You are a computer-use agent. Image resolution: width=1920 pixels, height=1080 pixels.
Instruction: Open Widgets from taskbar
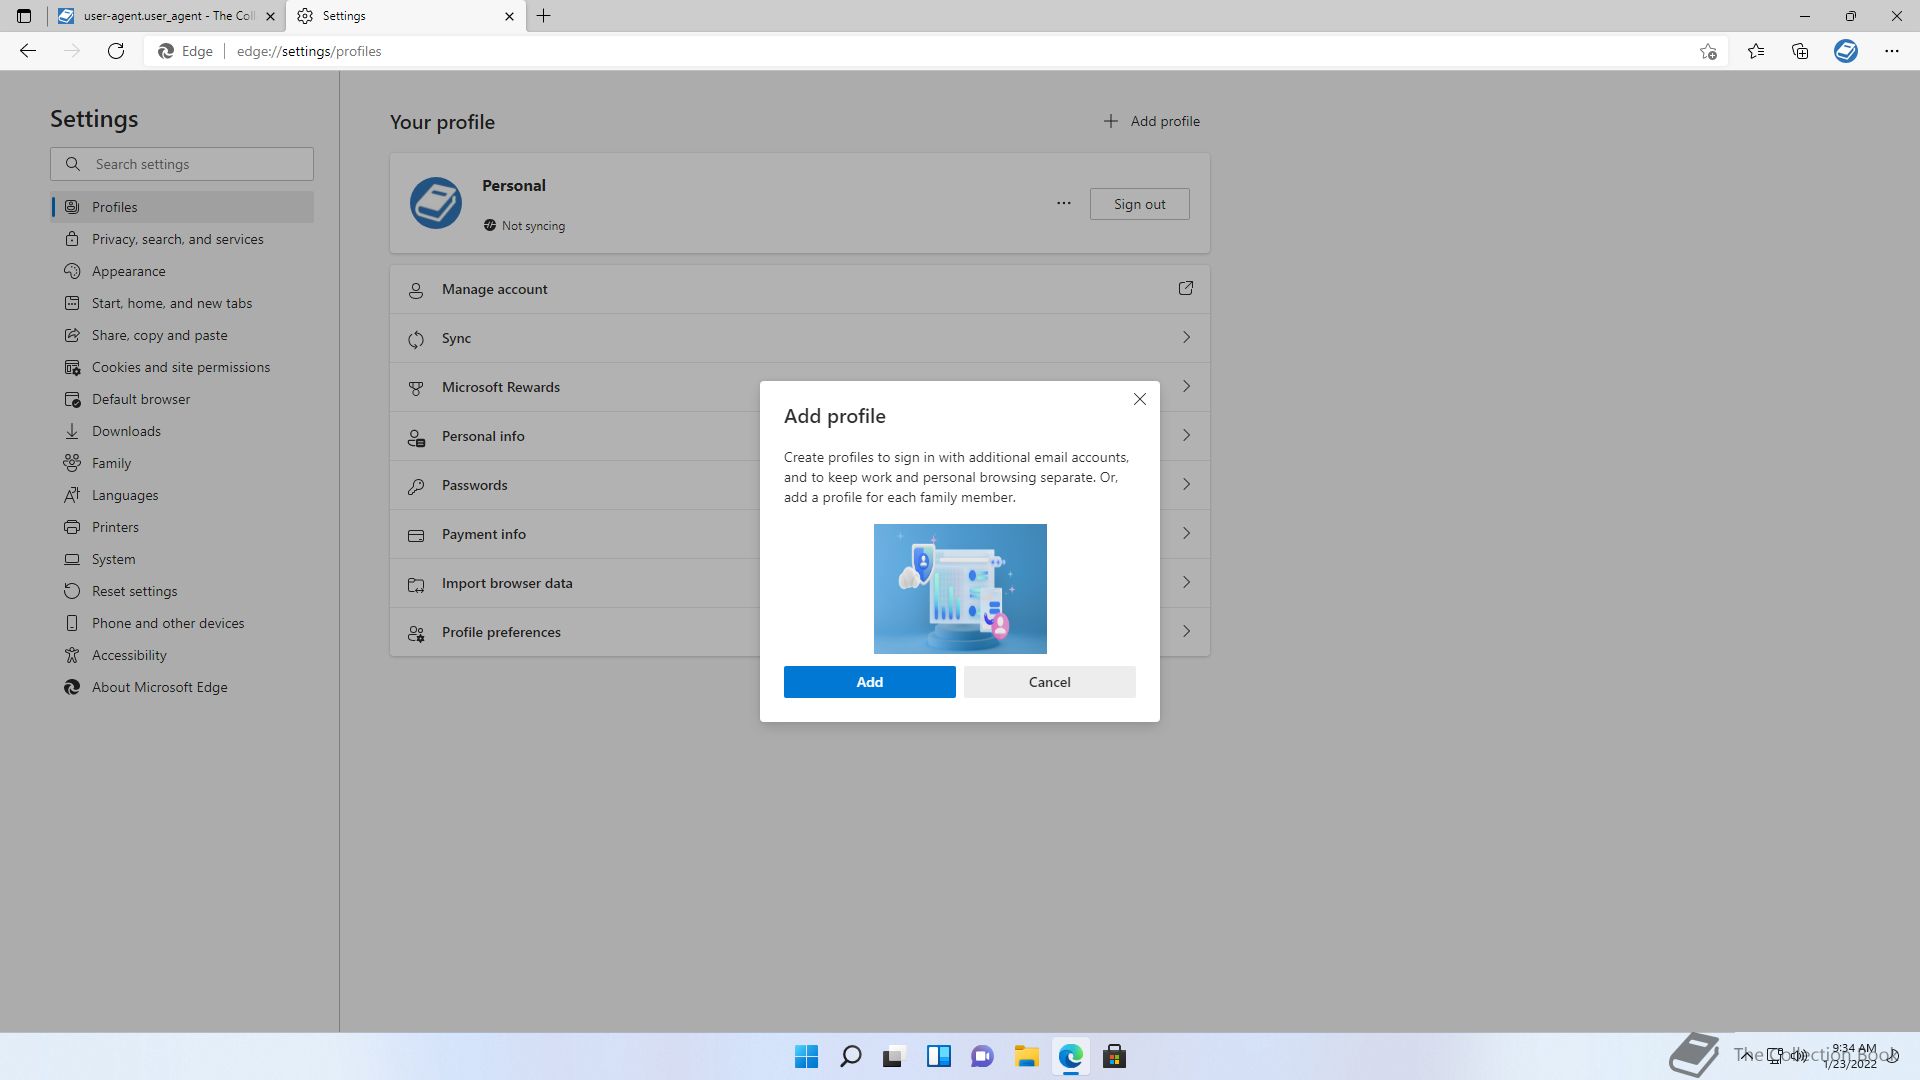click(938, 1056)
